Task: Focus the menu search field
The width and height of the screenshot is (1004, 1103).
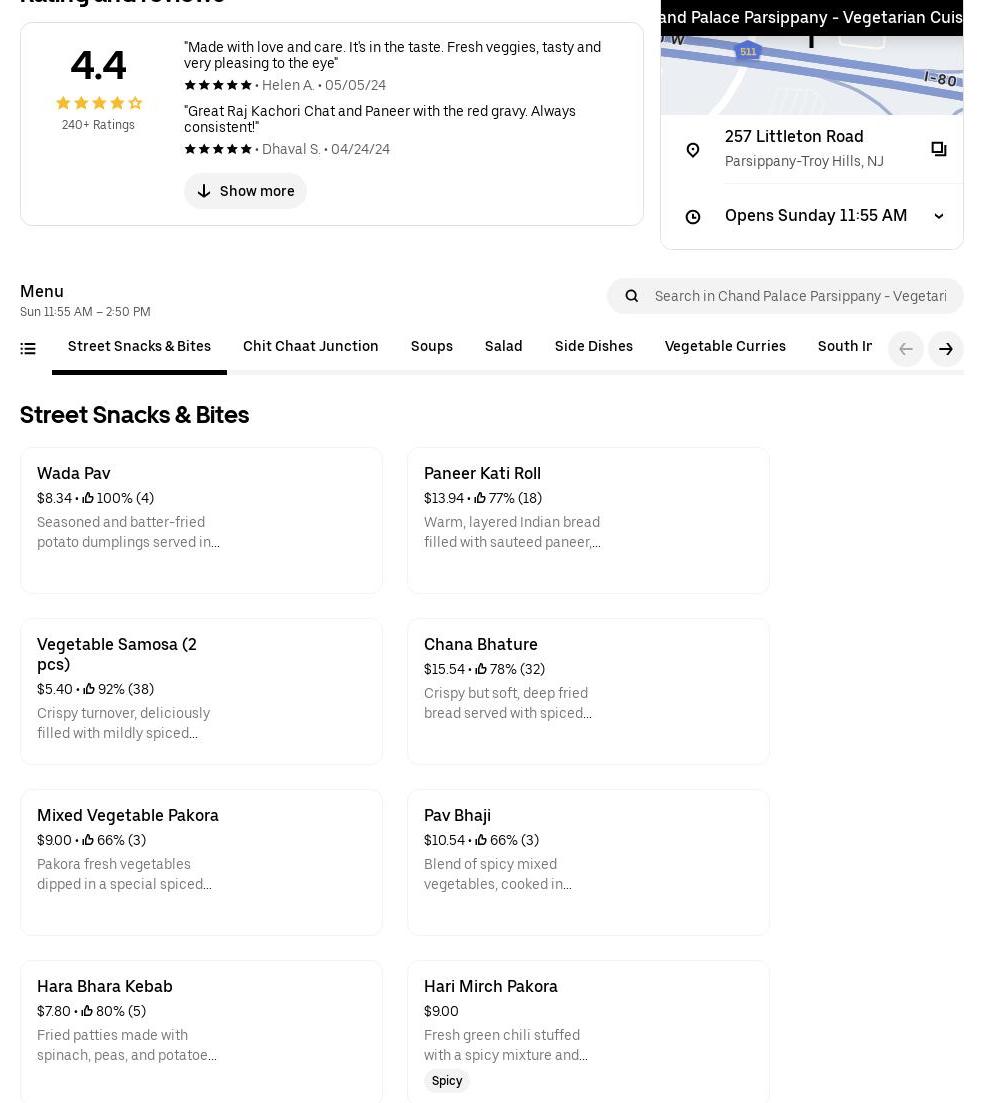Action: pyautogui.click(x=800, y=296)
